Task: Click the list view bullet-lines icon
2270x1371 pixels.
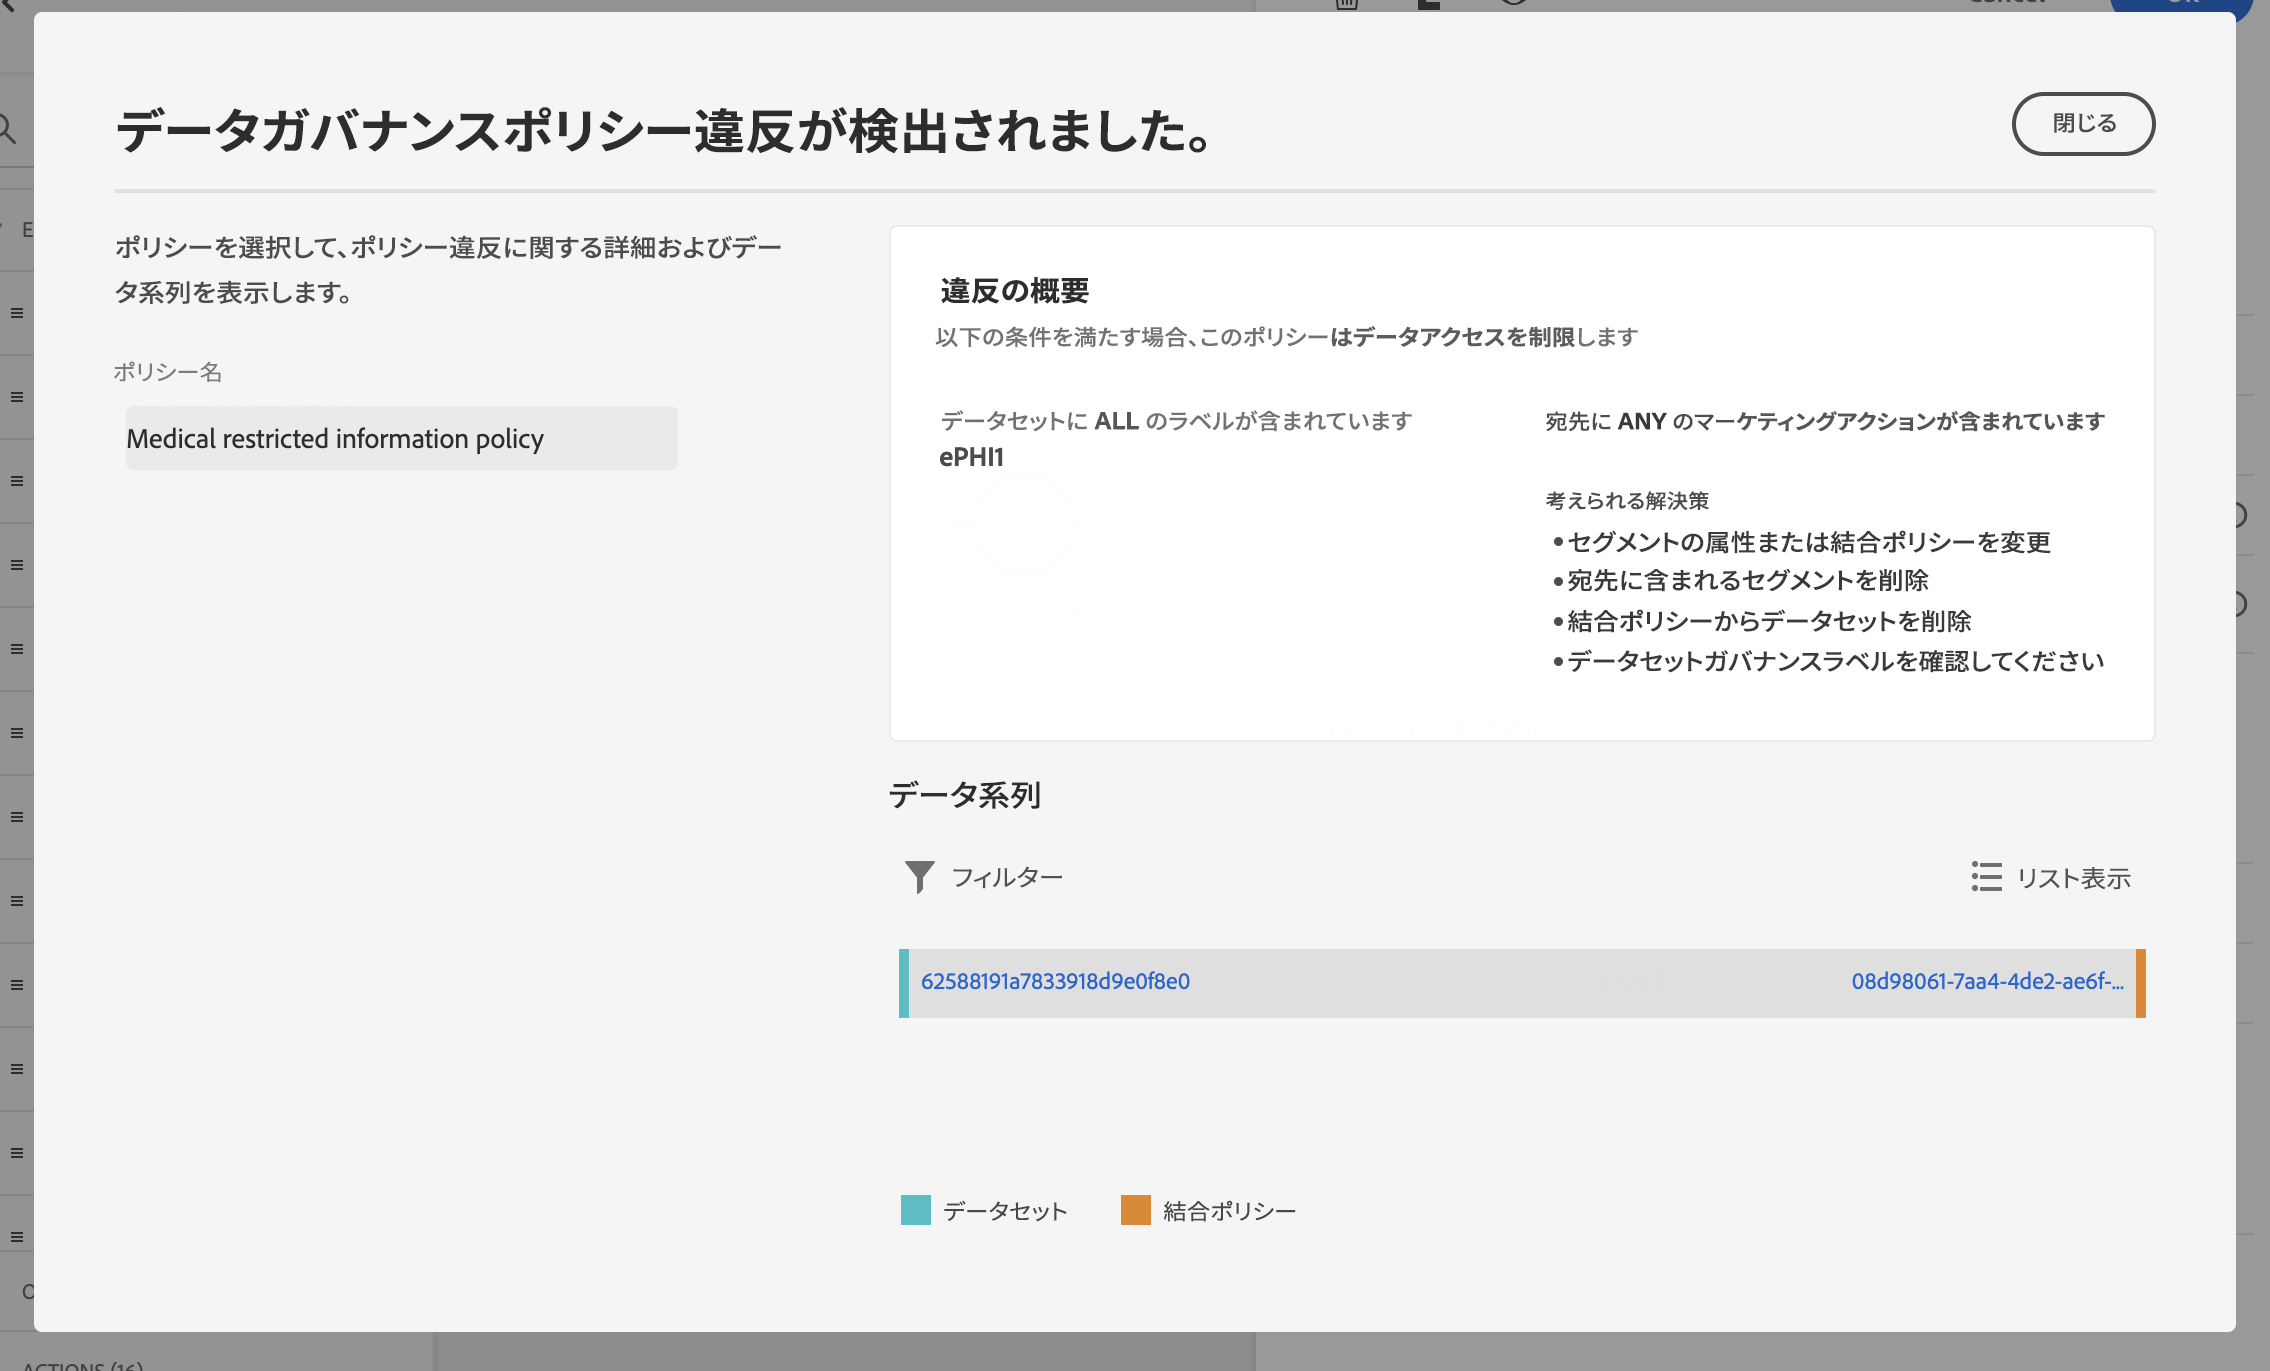Action: [x=1986, y=877]
